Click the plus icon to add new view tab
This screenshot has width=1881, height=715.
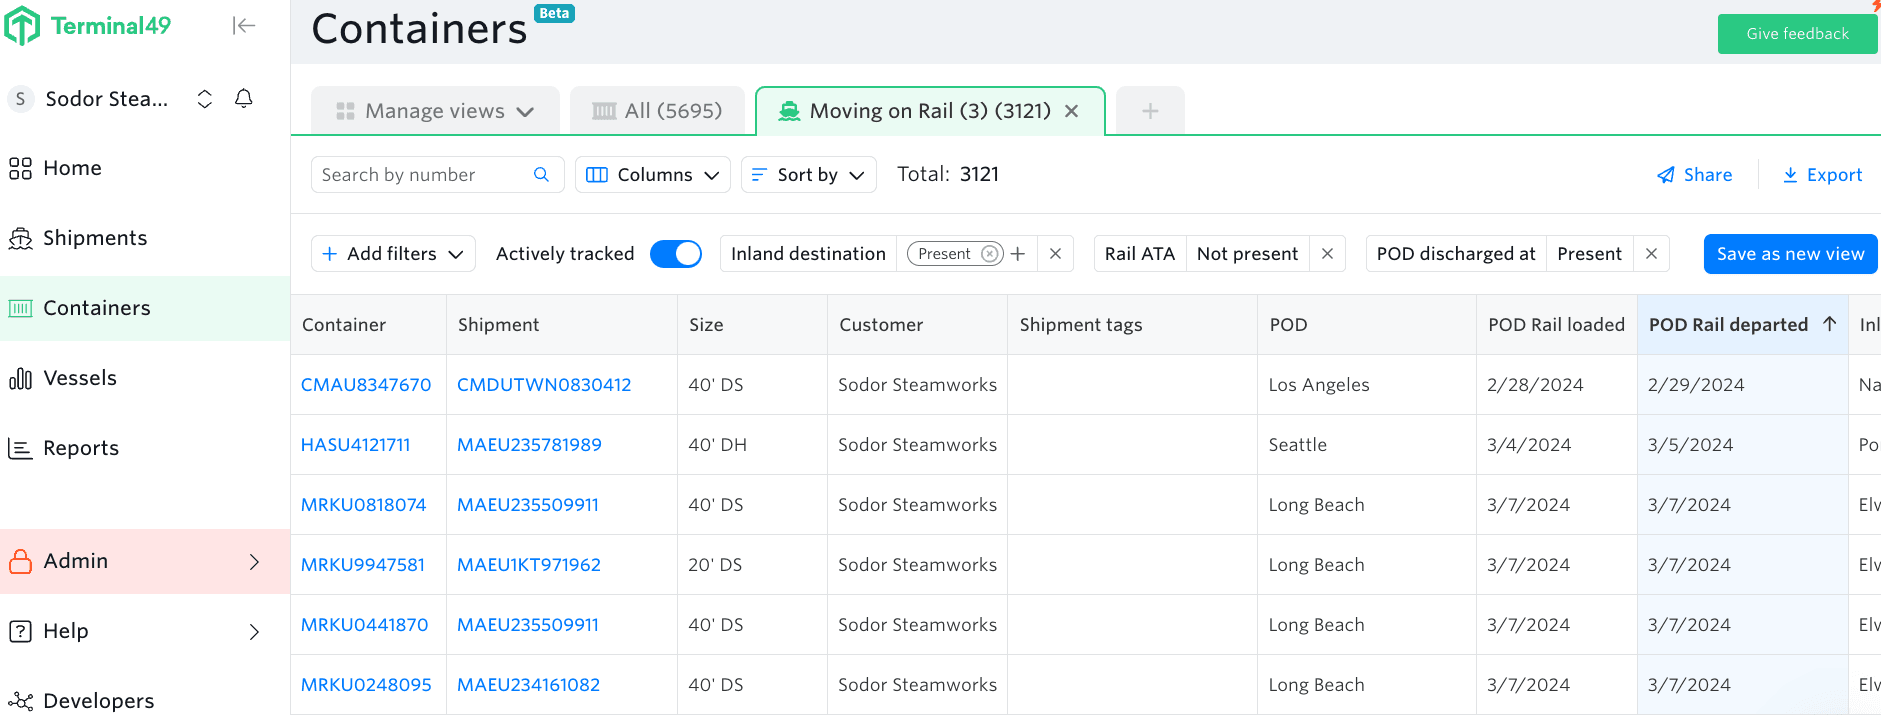point(1150,111)
